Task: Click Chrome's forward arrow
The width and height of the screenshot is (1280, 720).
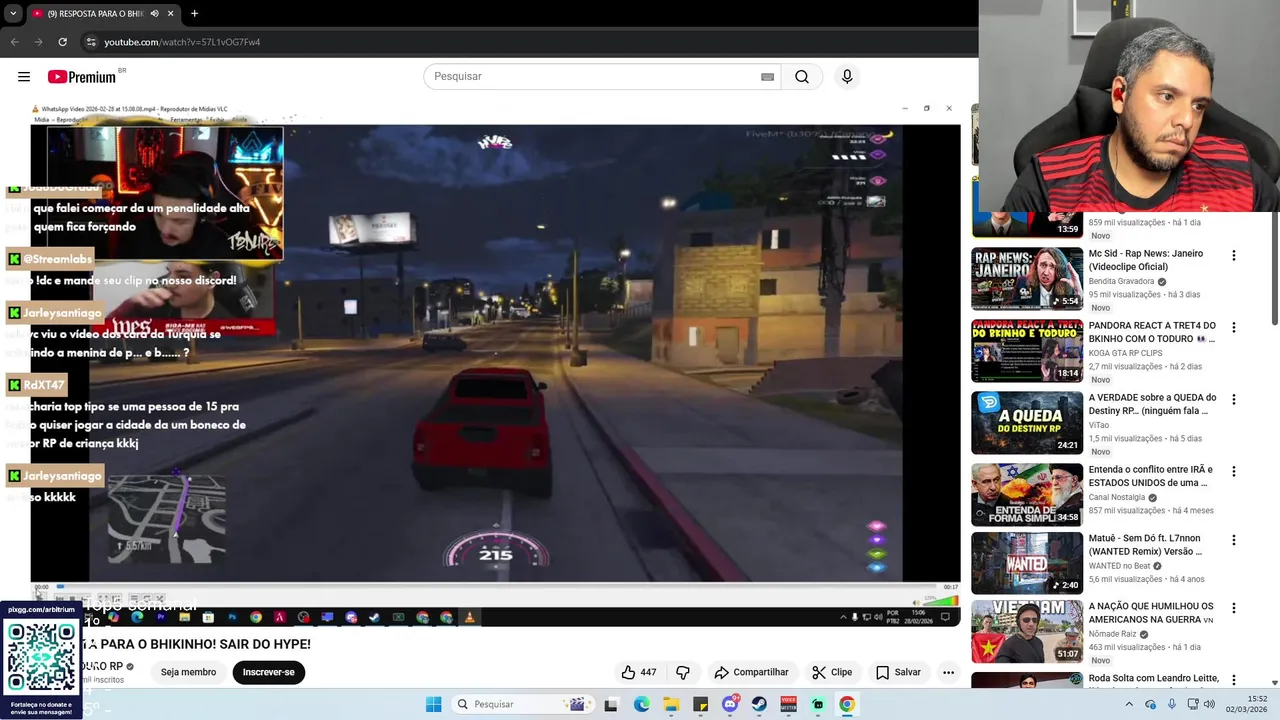Action: 38,42
